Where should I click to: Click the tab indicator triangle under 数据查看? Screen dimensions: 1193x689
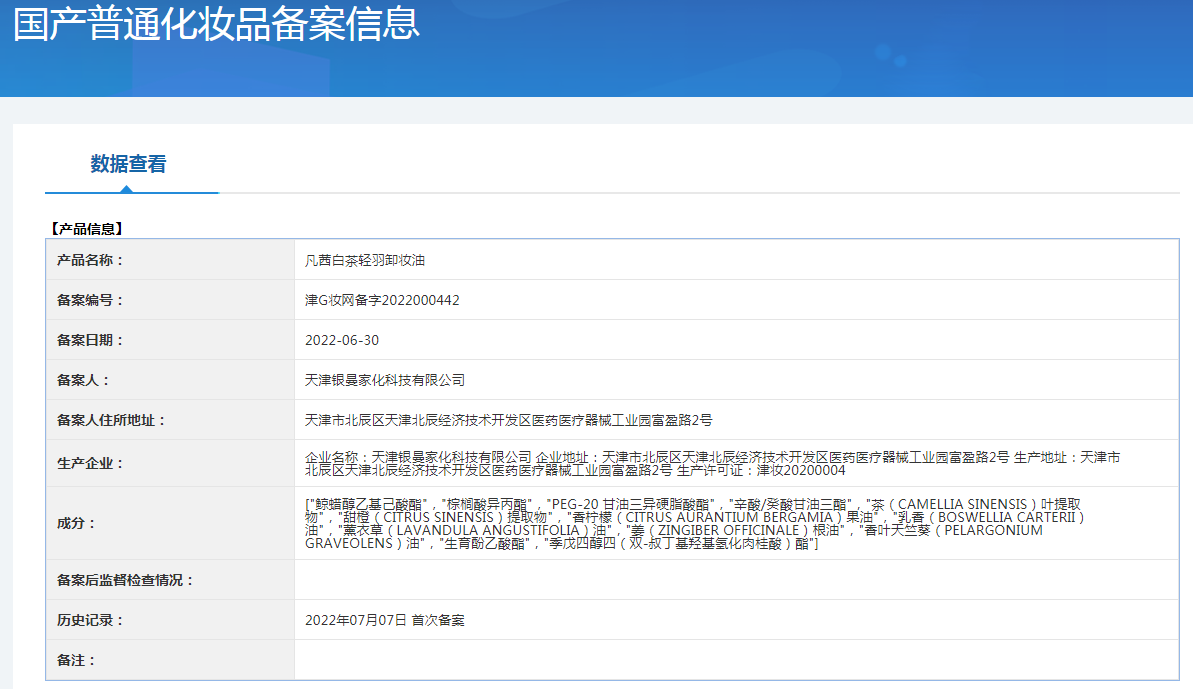click(x=126, y=188)
